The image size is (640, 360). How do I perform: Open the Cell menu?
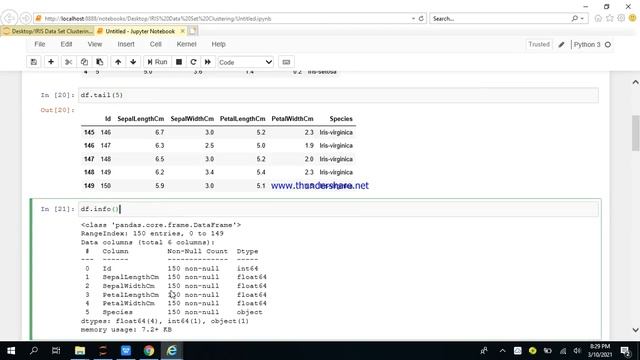[156, 44]
